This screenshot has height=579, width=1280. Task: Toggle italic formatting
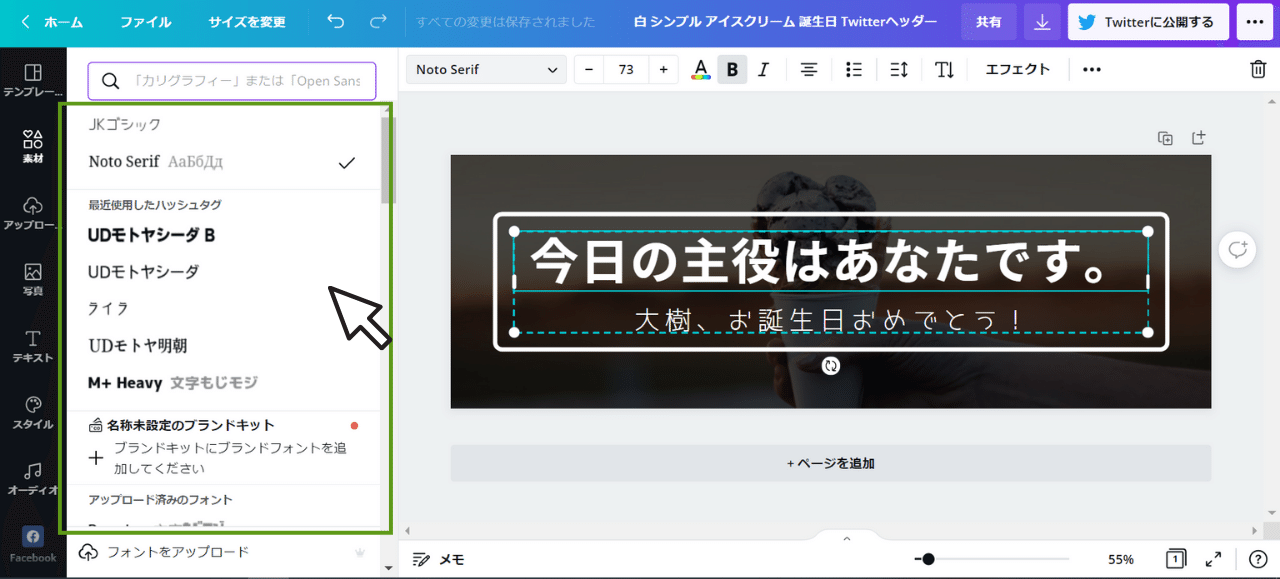[x=764, y=69]
